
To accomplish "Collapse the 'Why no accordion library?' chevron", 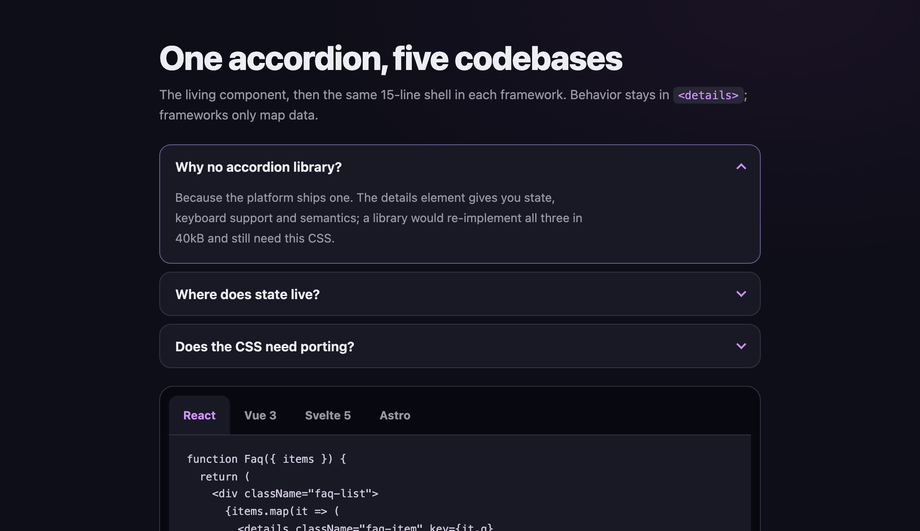I will [741, 167].
